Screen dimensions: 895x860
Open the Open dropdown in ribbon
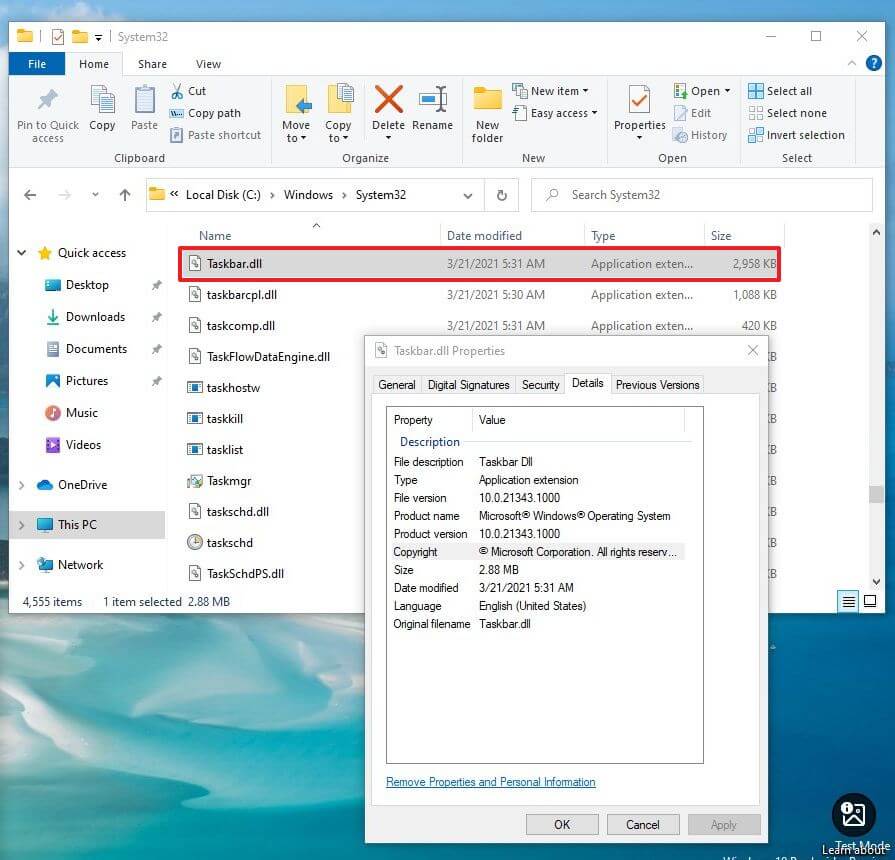tap(702, 91)
